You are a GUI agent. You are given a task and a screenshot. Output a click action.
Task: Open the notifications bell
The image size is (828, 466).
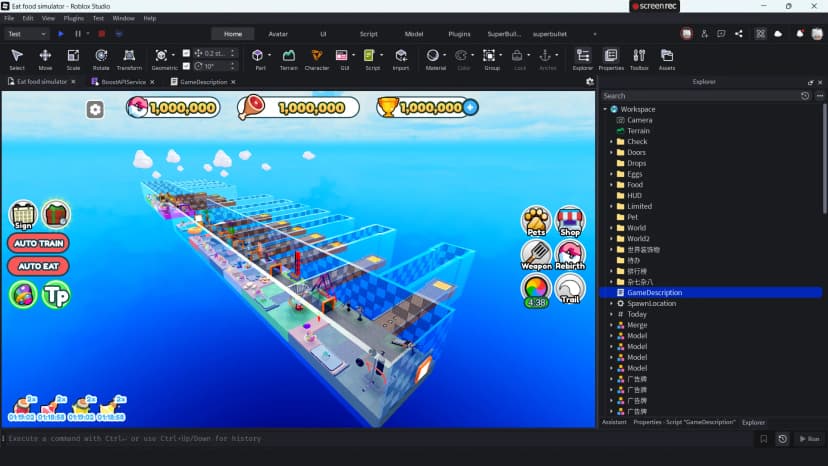click(x=799, y=34)
